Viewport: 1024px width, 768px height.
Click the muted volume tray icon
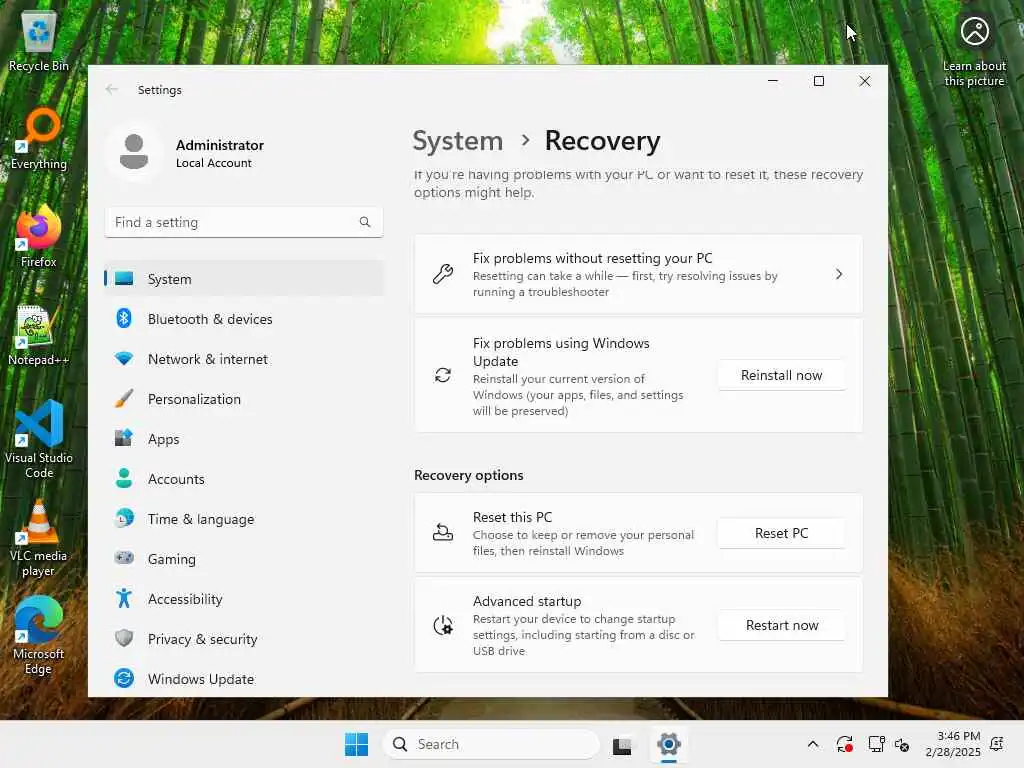pos(902,744)
